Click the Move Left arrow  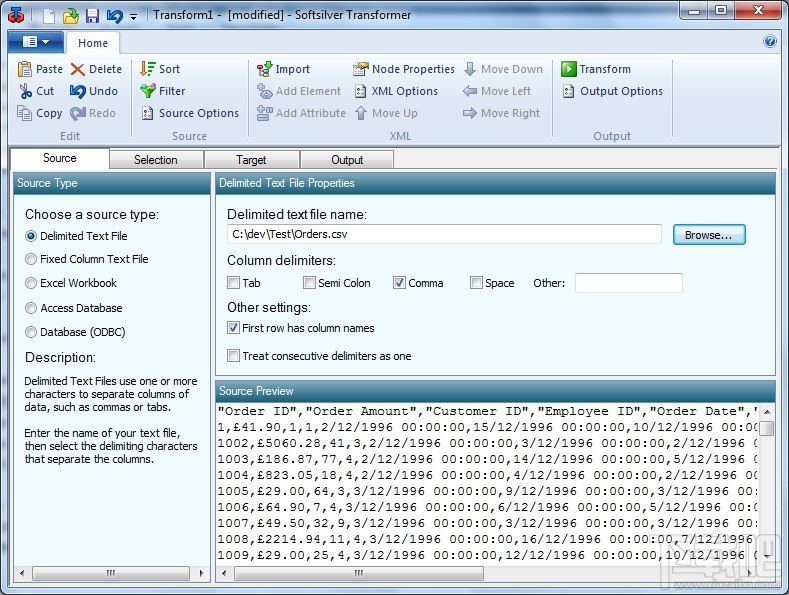[469, 91]
